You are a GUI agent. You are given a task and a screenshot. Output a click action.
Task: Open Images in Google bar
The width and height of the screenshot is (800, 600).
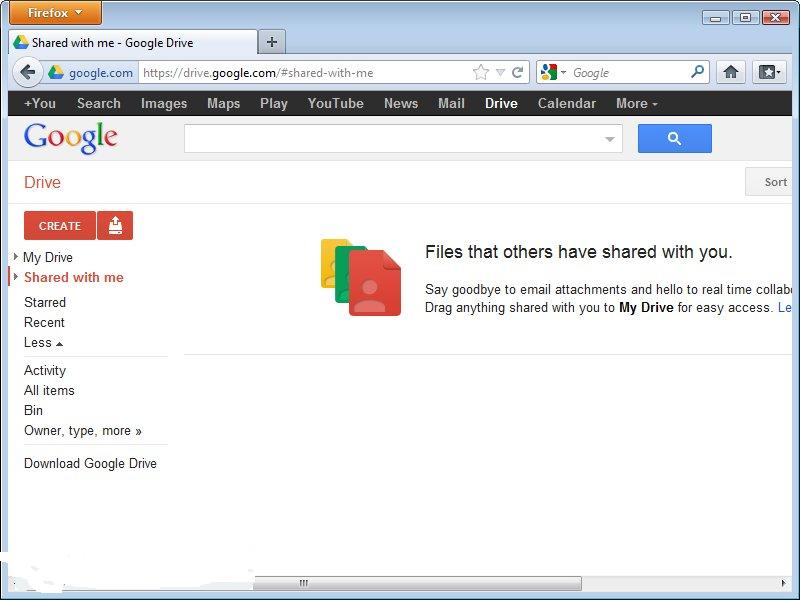164,104
